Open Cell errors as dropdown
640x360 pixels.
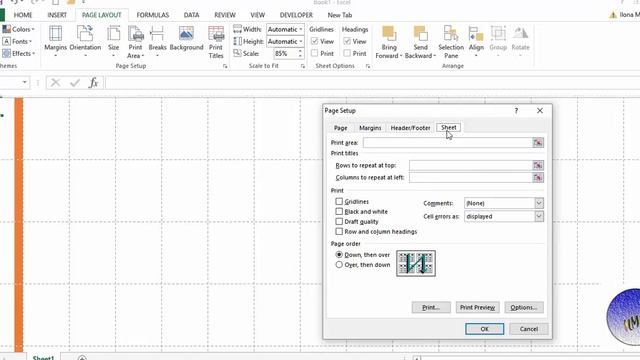click(539, 216)
